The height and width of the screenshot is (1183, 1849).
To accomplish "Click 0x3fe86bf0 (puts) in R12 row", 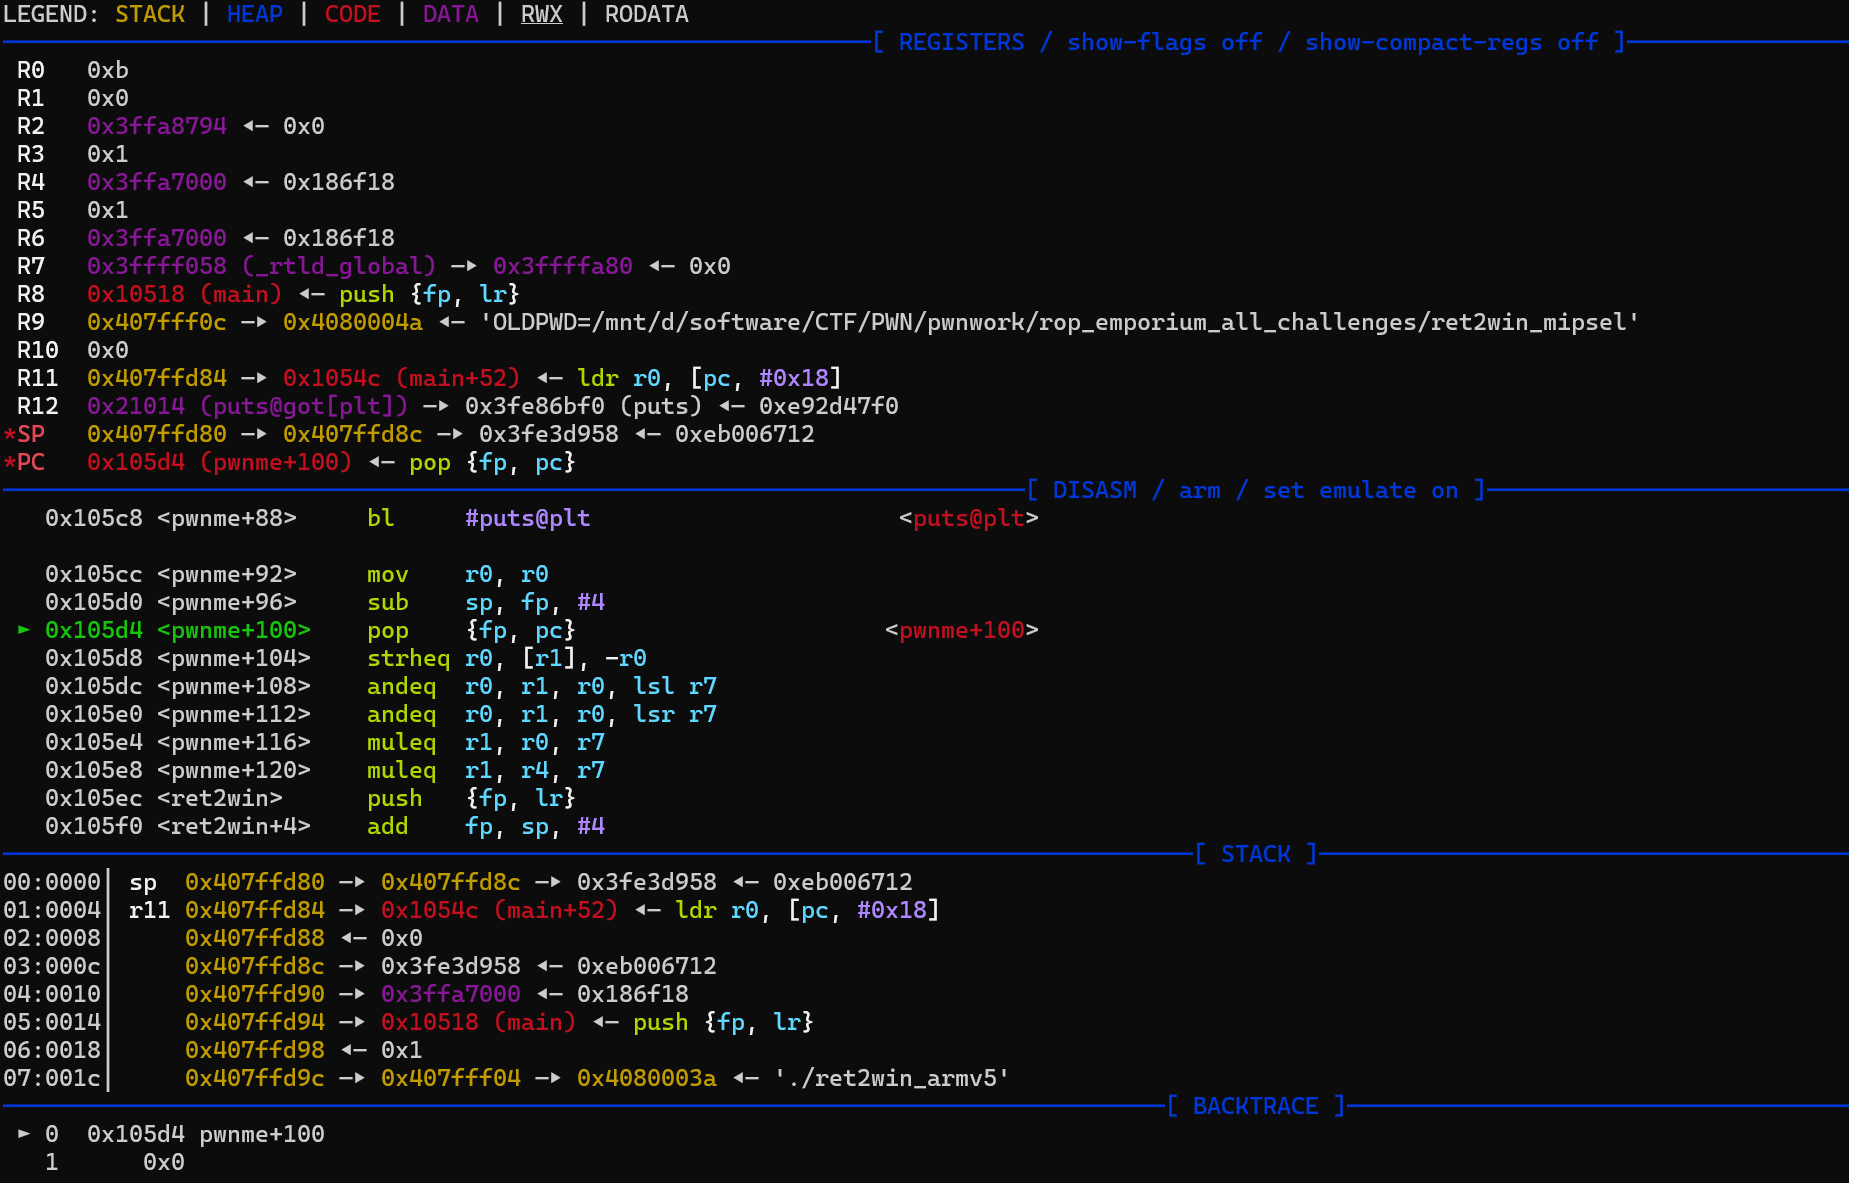I will [x=584, y=406].
